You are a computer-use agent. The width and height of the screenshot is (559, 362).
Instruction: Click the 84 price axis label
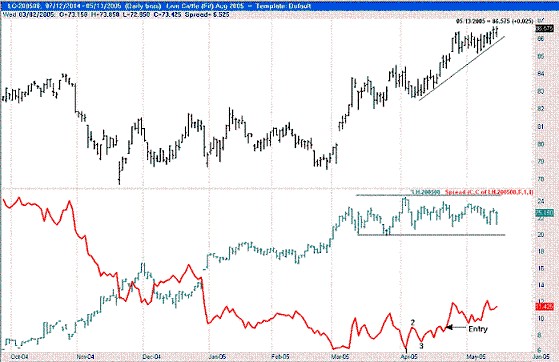[x=540, y=74]
